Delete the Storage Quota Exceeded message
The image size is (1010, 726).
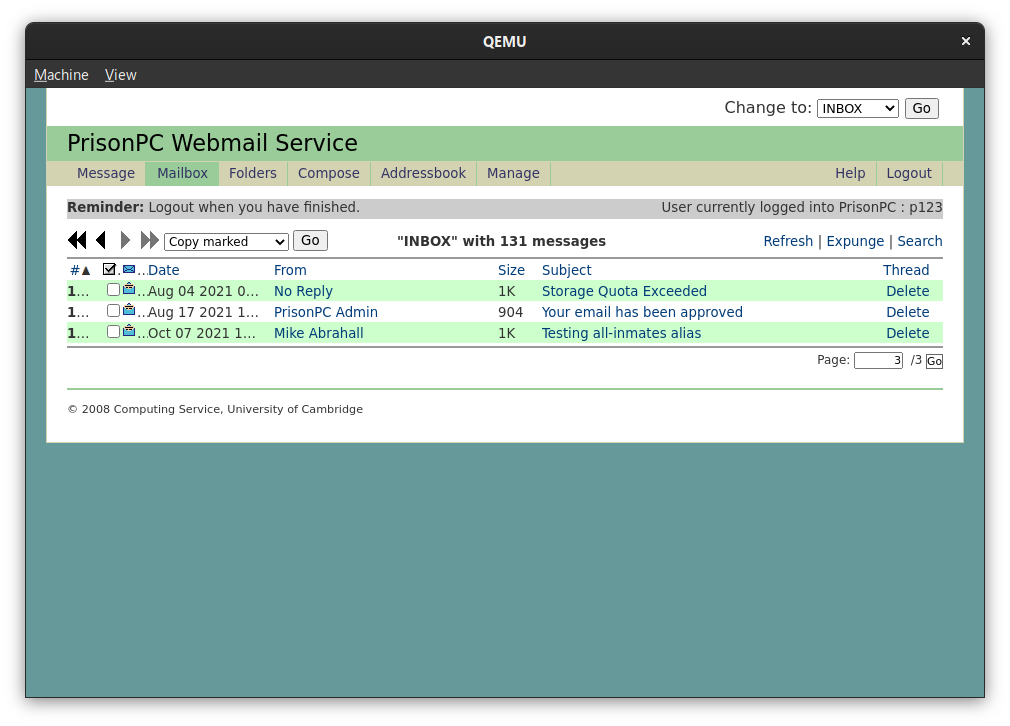coord(908,291)
